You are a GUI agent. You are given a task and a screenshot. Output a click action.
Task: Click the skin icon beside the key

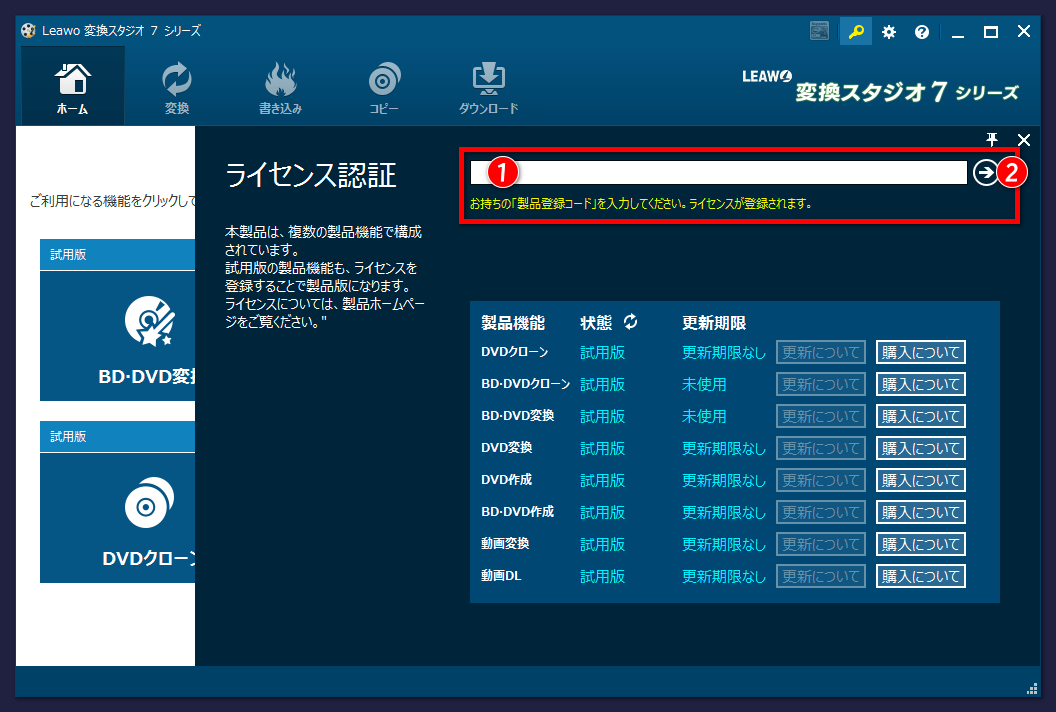coord(820,32)
